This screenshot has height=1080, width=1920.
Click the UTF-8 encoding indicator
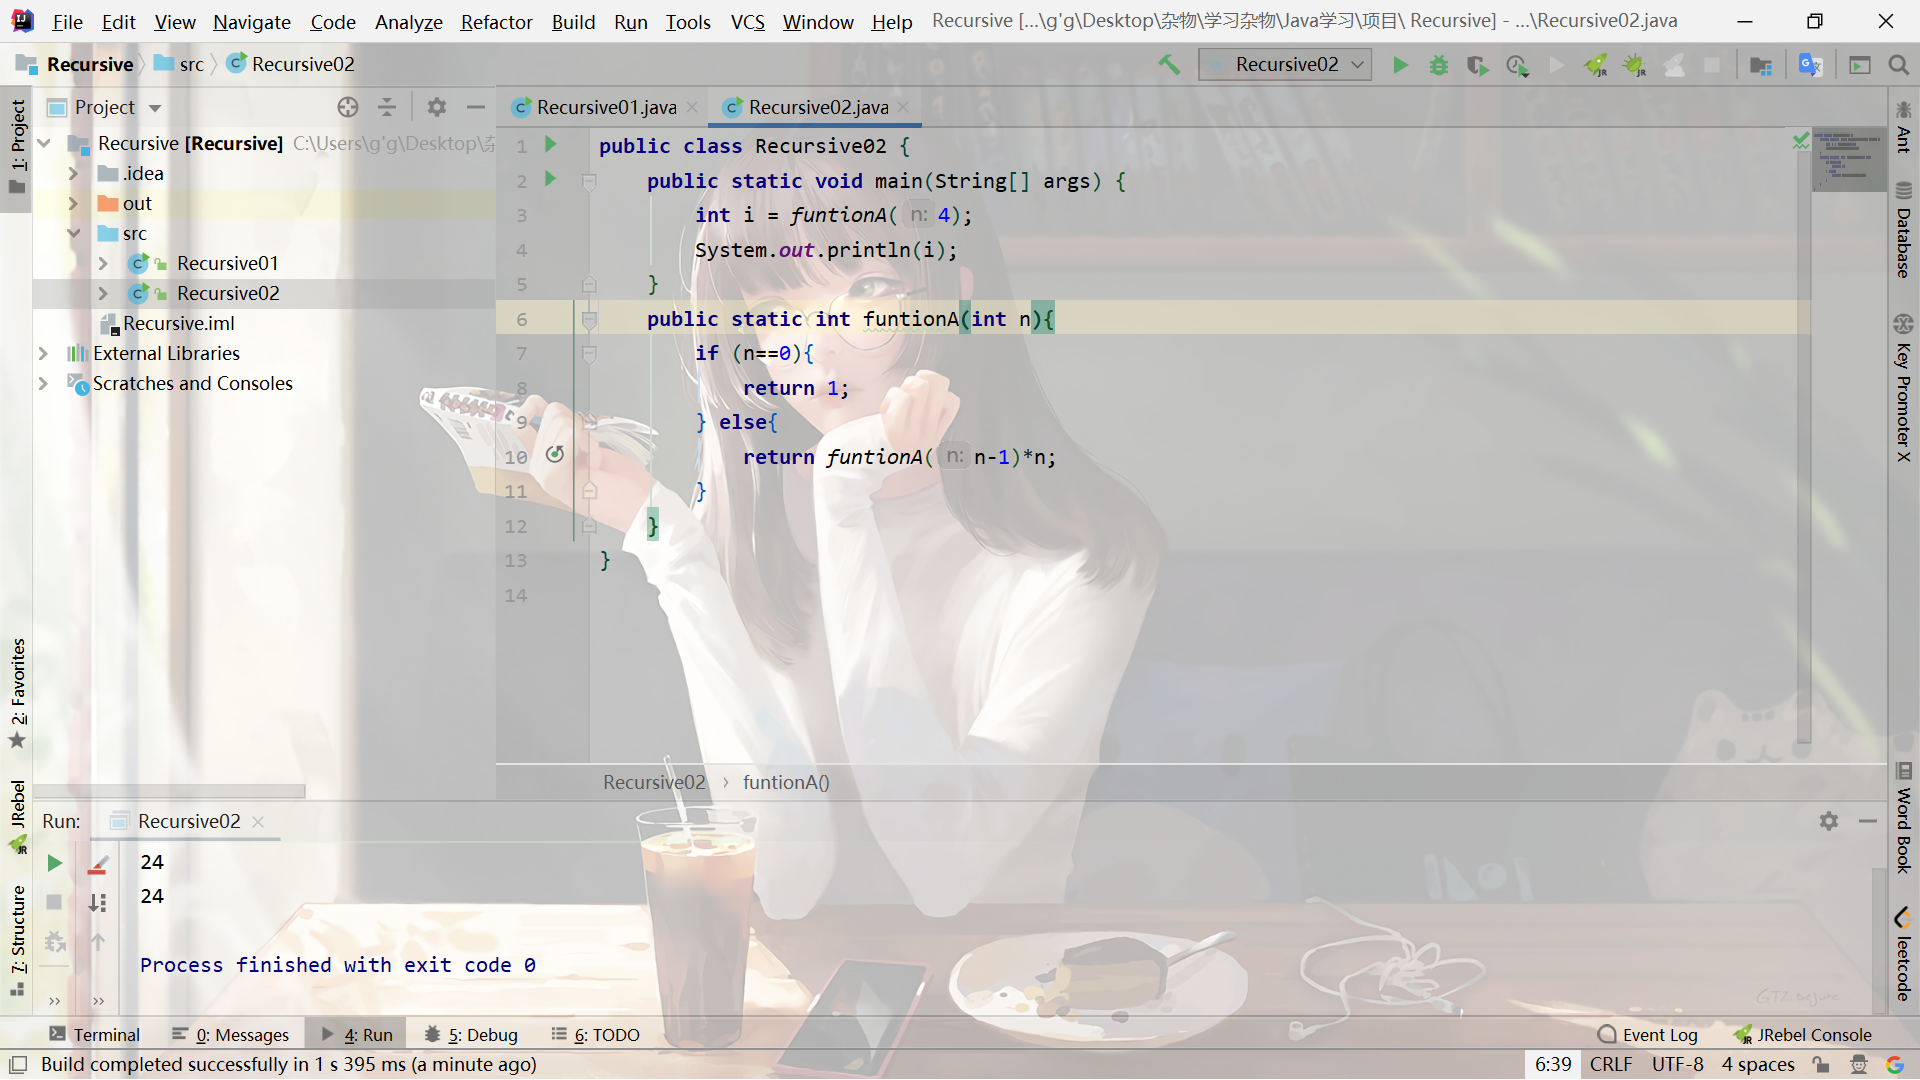1677,1065
